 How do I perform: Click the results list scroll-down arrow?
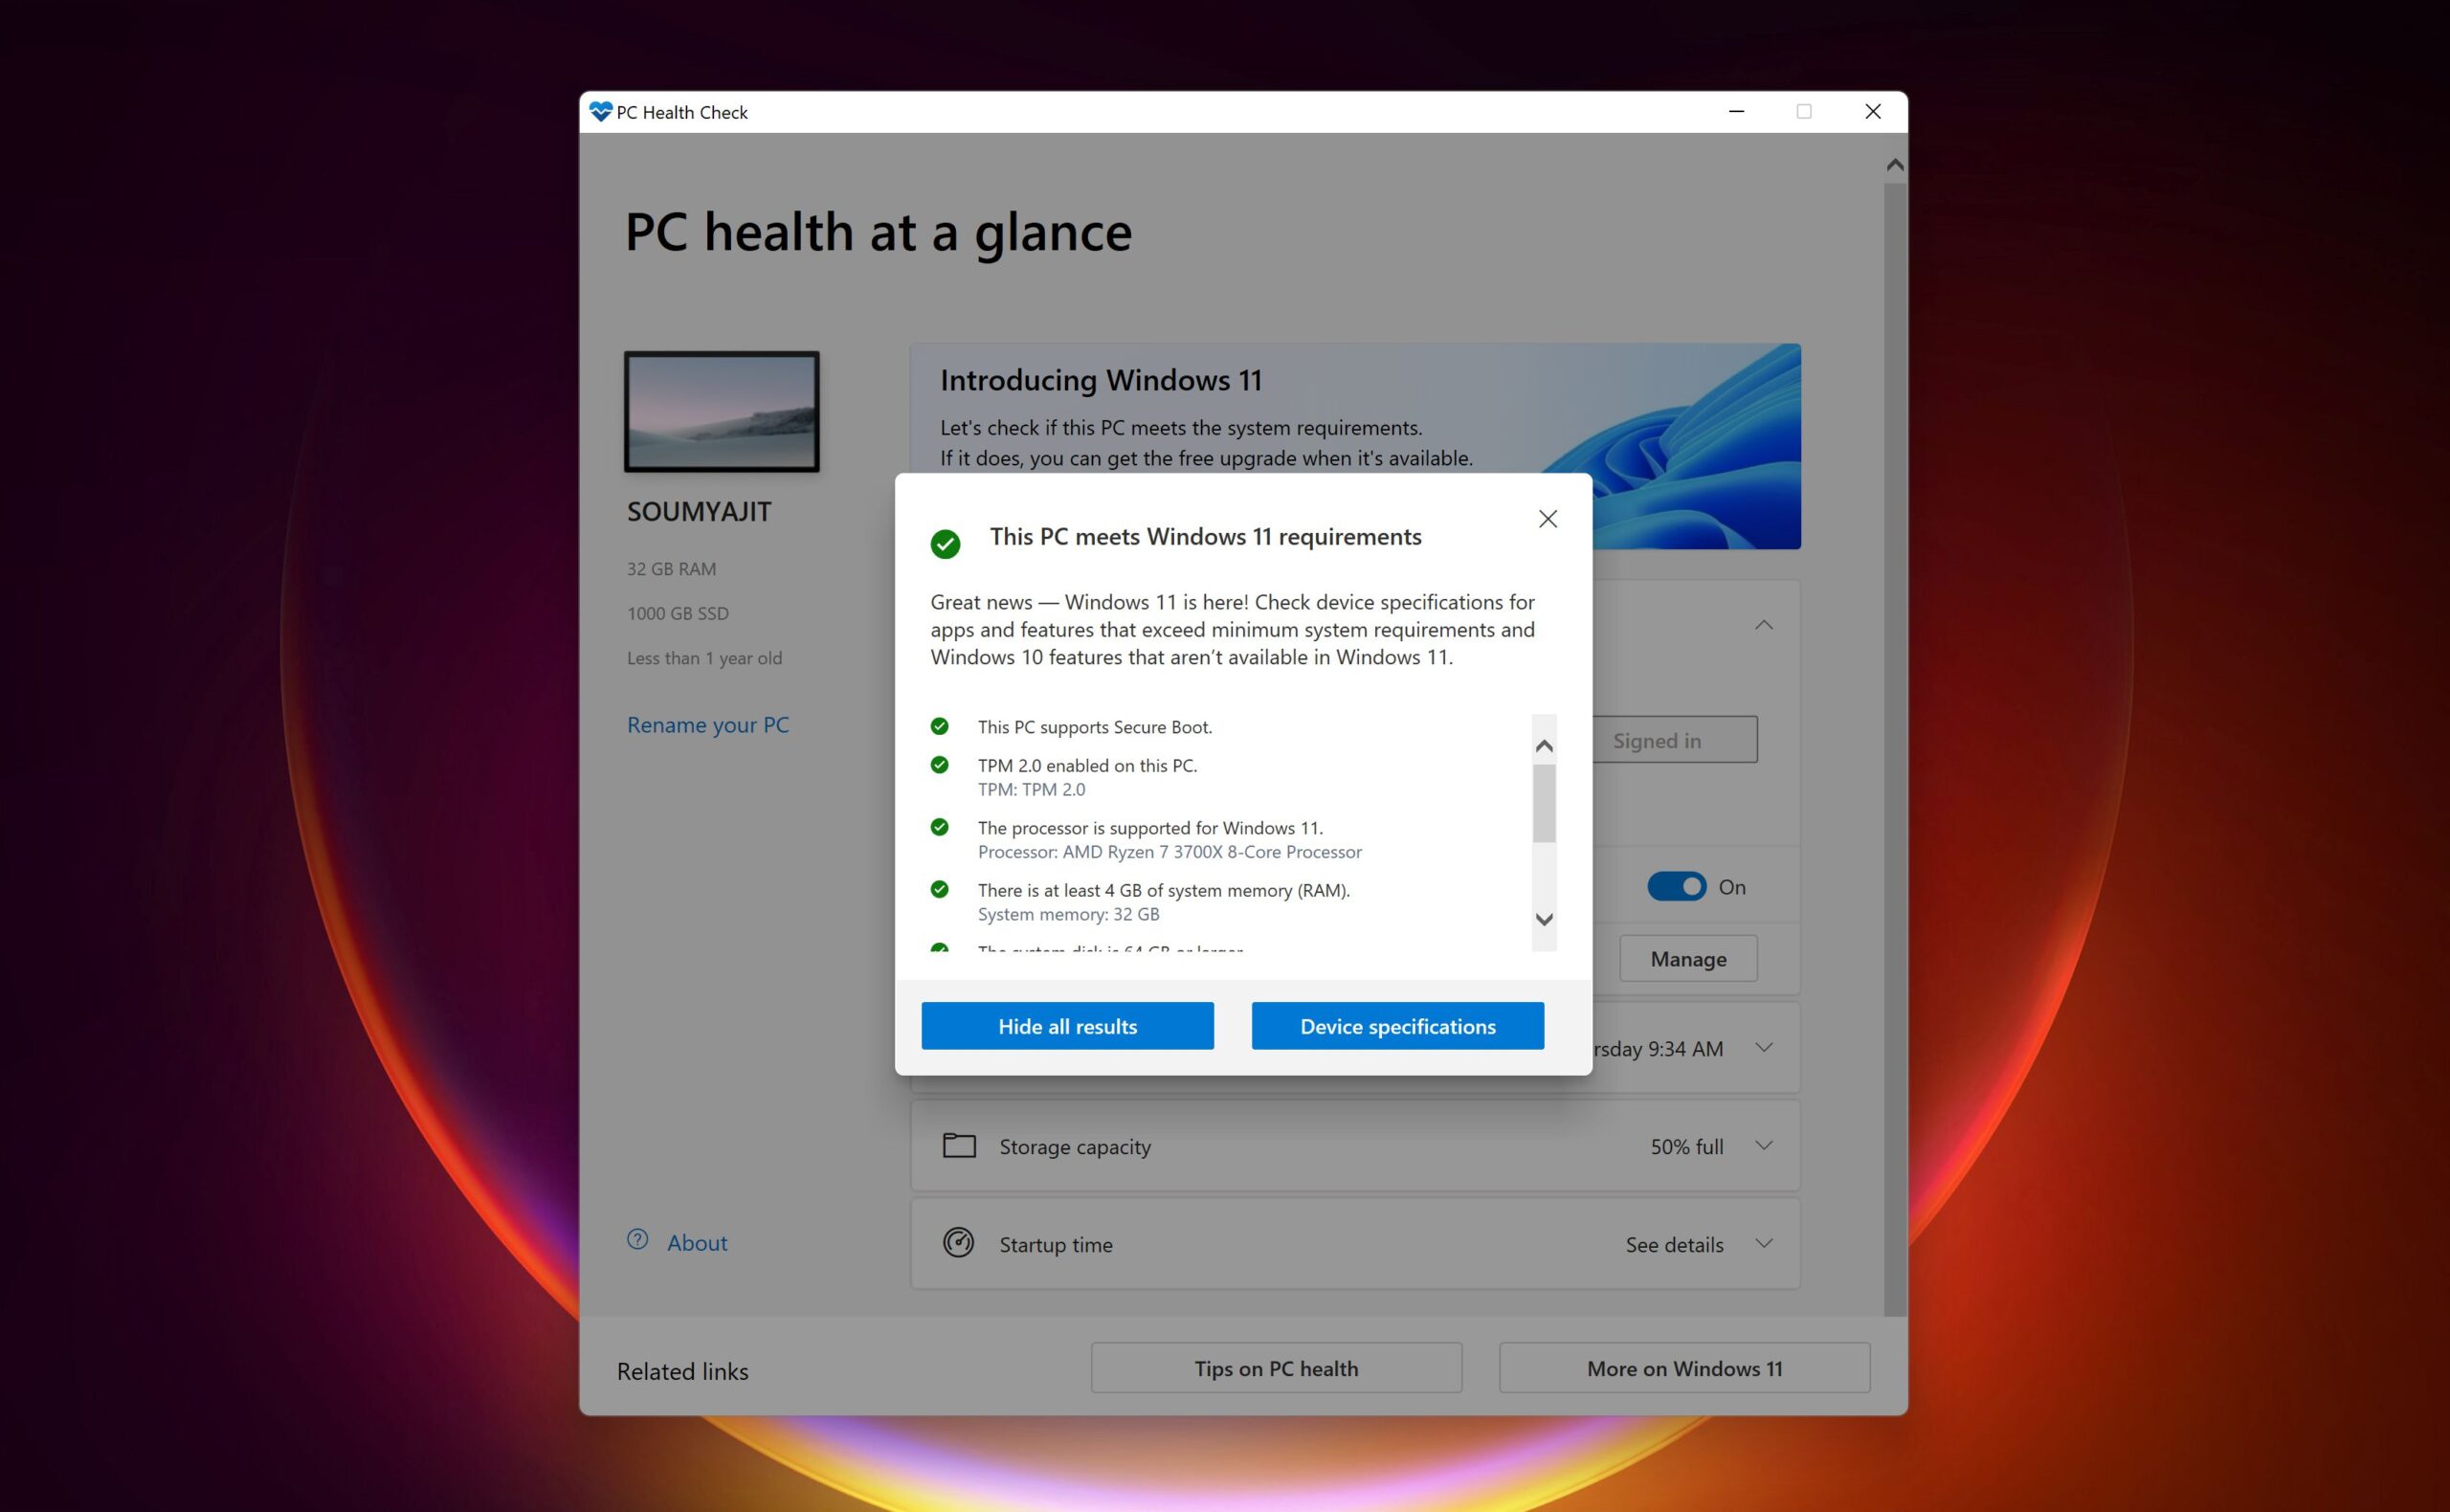tap(1544, 919)
